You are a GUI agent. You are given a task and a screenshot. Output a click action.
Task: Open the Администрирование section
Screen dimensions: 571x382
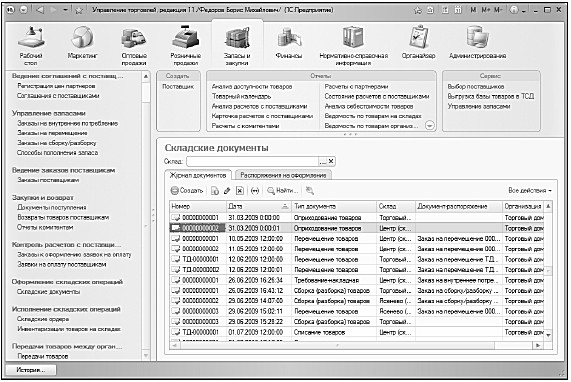(477, 43)
